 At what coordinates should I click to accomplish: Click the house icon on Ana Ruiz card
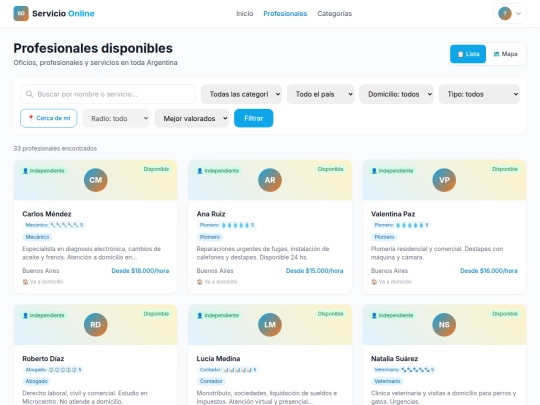point(200,282)
